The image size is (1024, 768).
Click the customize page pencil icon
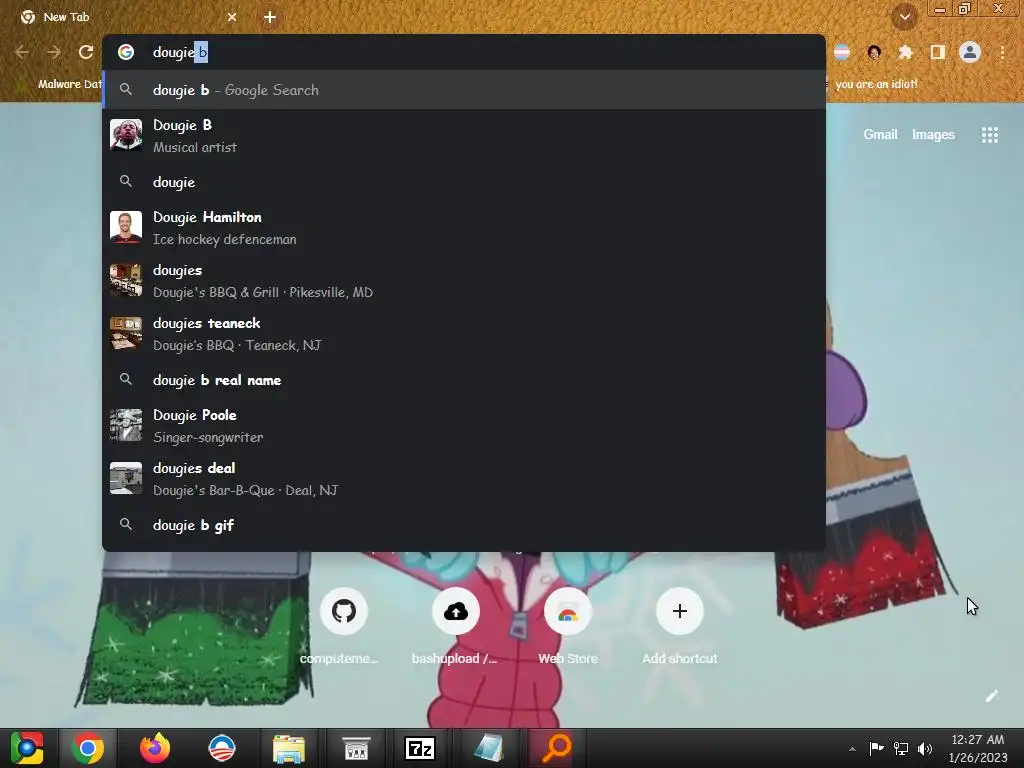[x=991, y=696]
